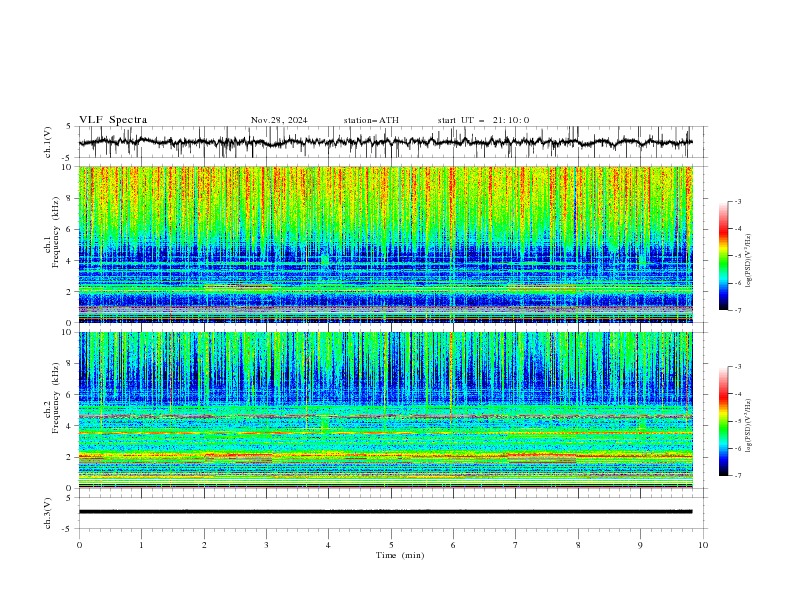This screenshot has width=792, height=612.
Task: Select the "start UT = 21:10:0" text
Action: point(483,120)
